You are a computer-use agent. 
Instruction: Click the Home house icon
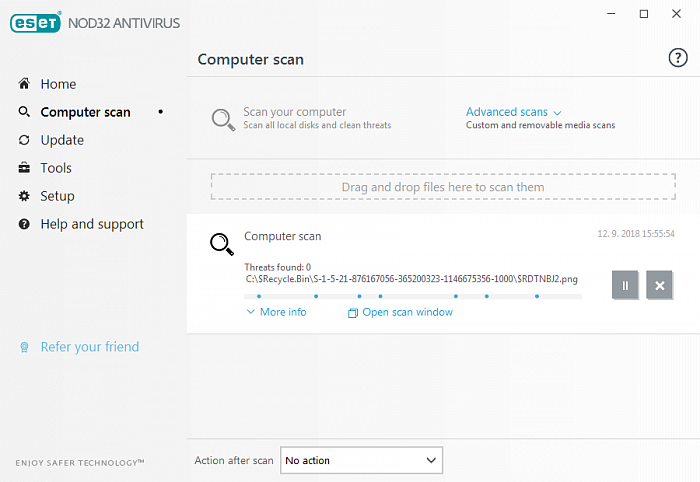click(24, 83)
